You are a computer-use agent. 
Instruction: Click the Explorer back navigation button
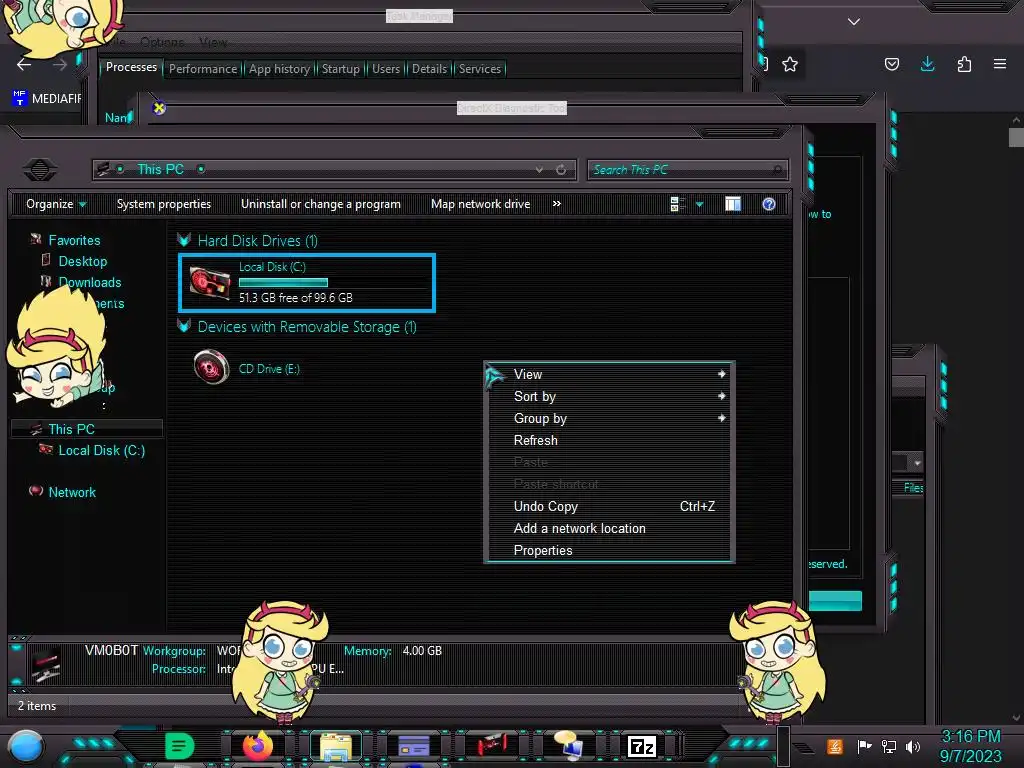coord(40,170)
